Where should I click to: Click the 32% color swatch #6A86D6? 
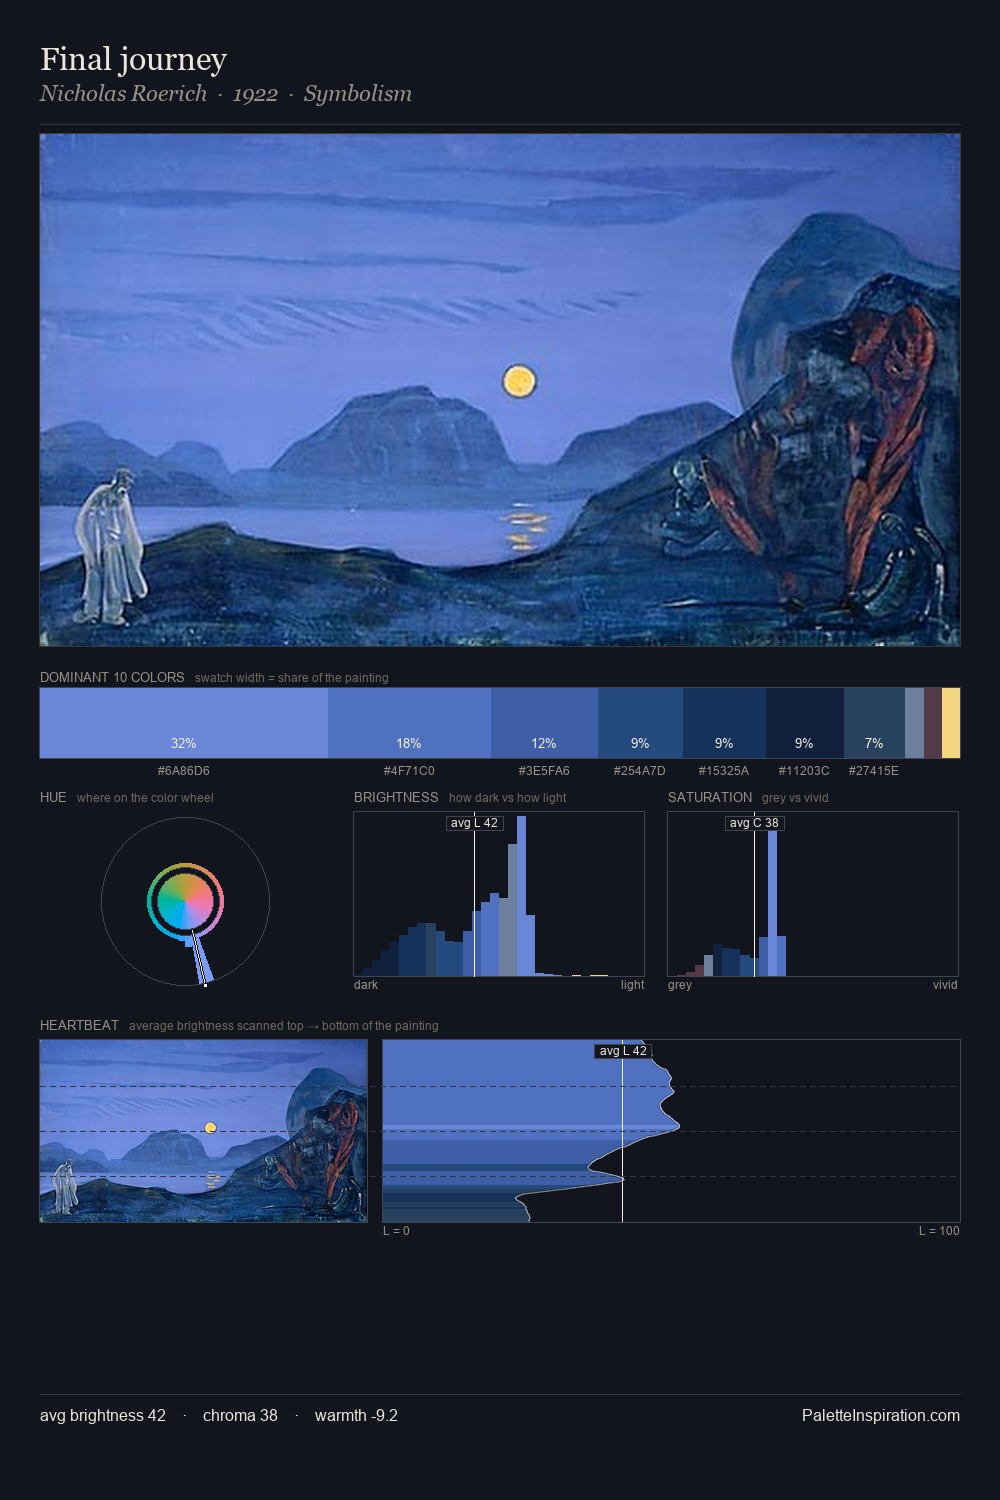point(184,723)
